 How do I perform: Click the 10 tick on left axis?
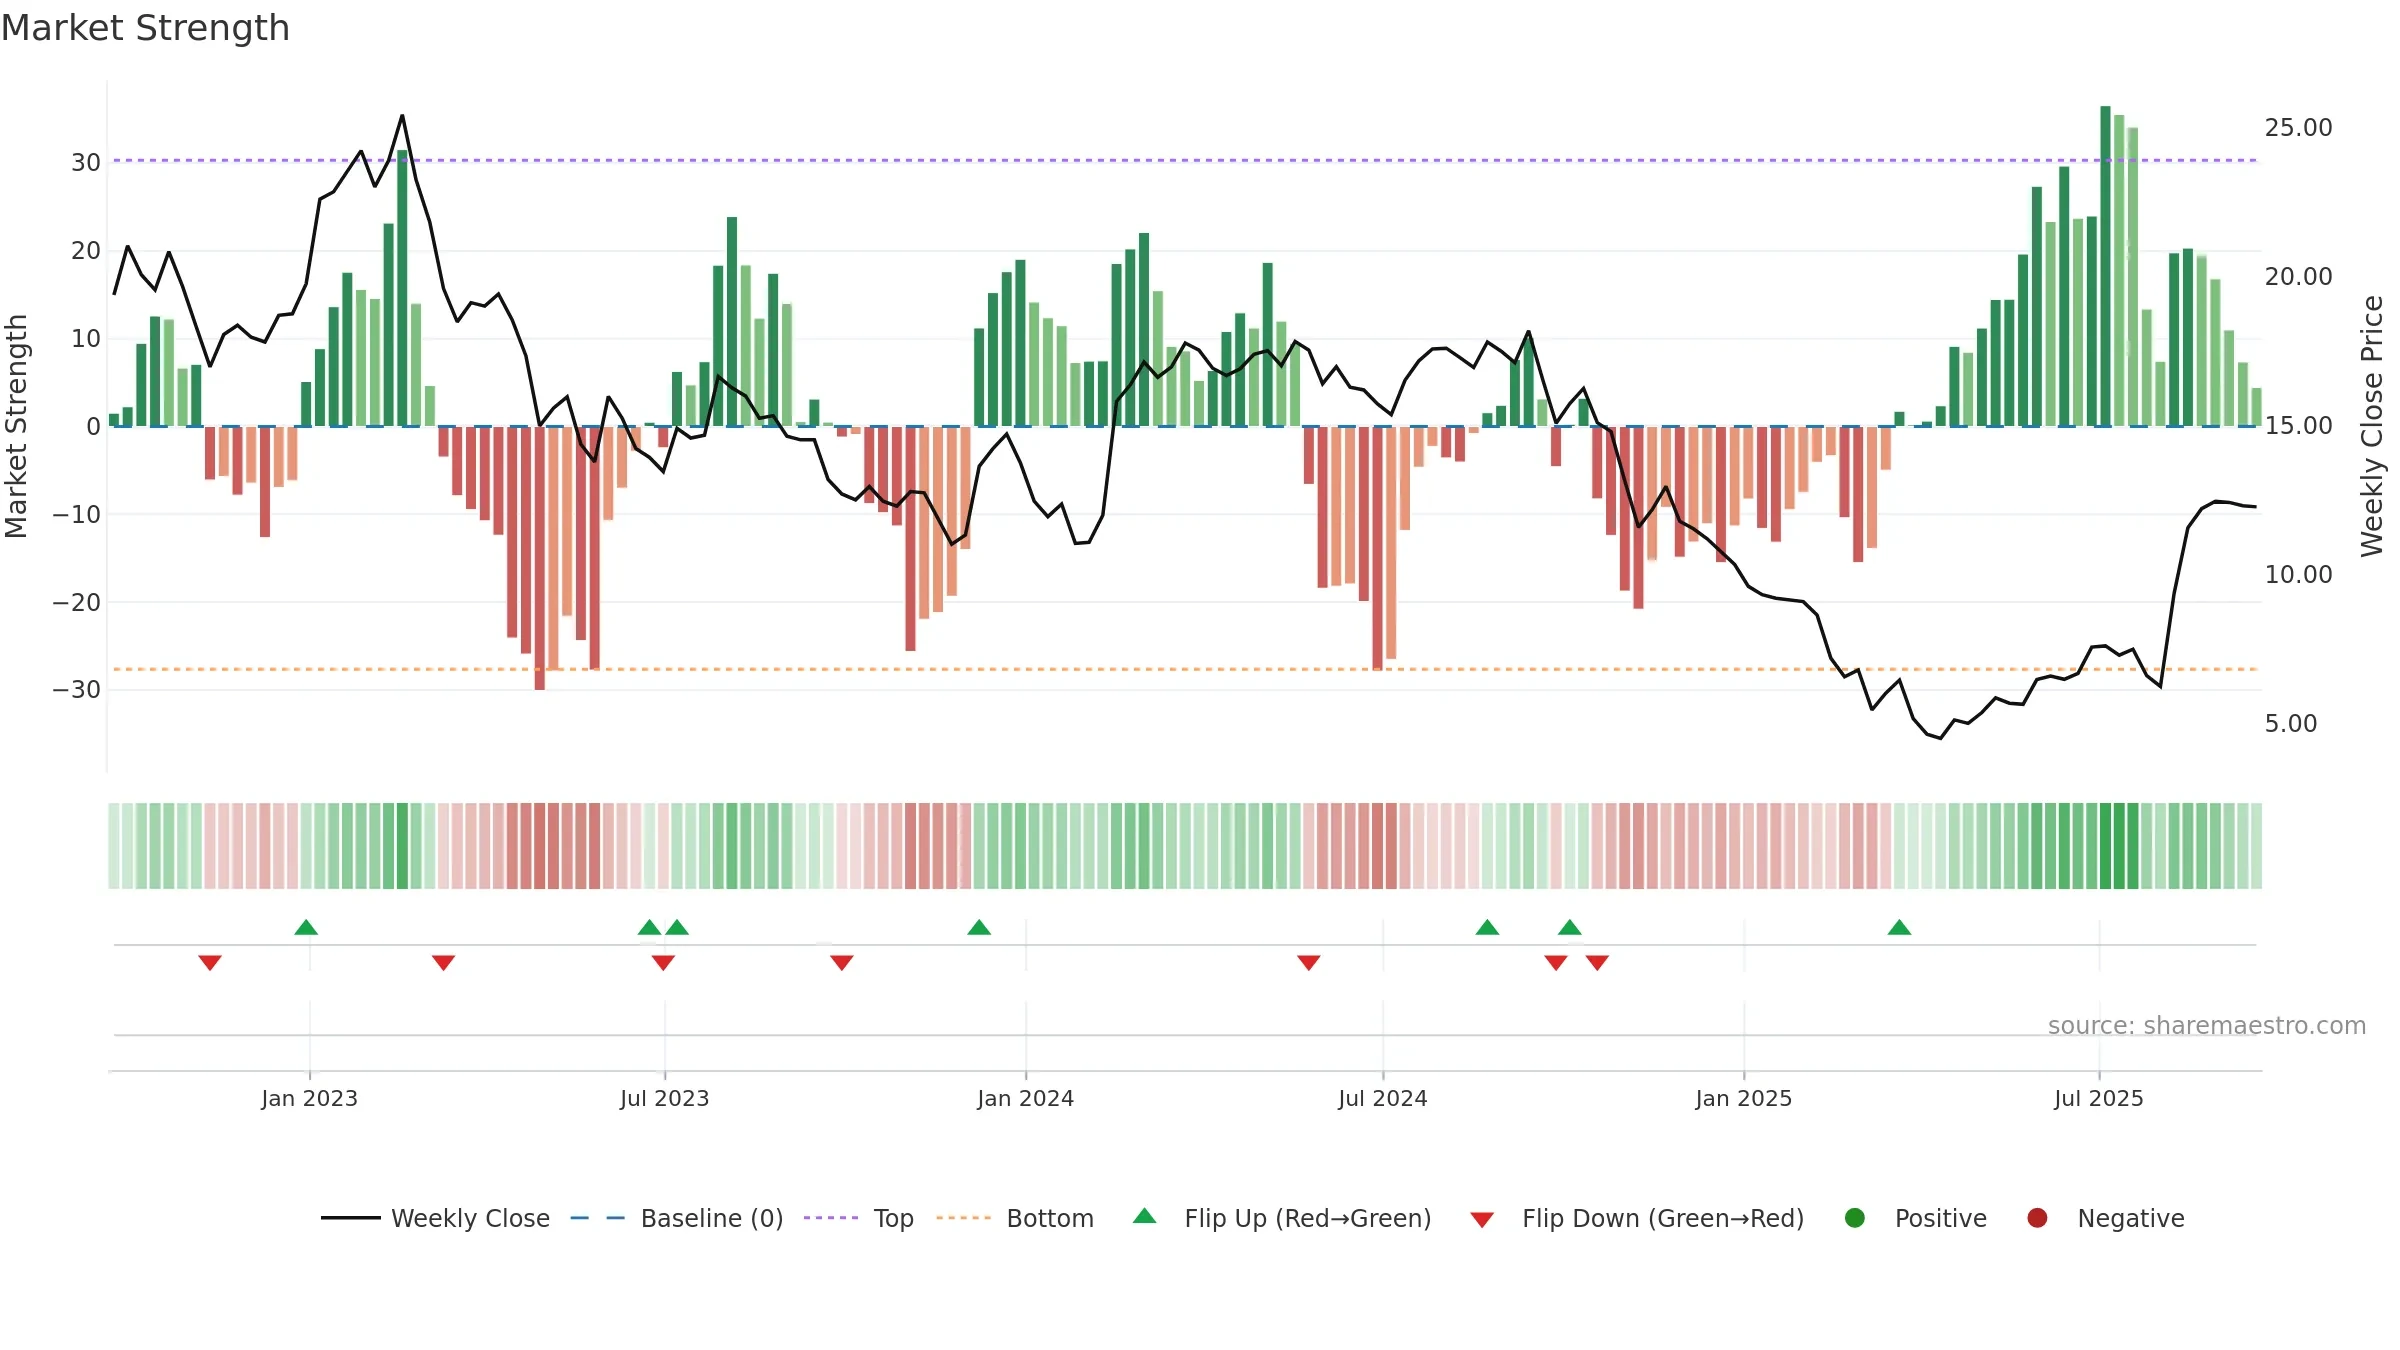[86, 338]
